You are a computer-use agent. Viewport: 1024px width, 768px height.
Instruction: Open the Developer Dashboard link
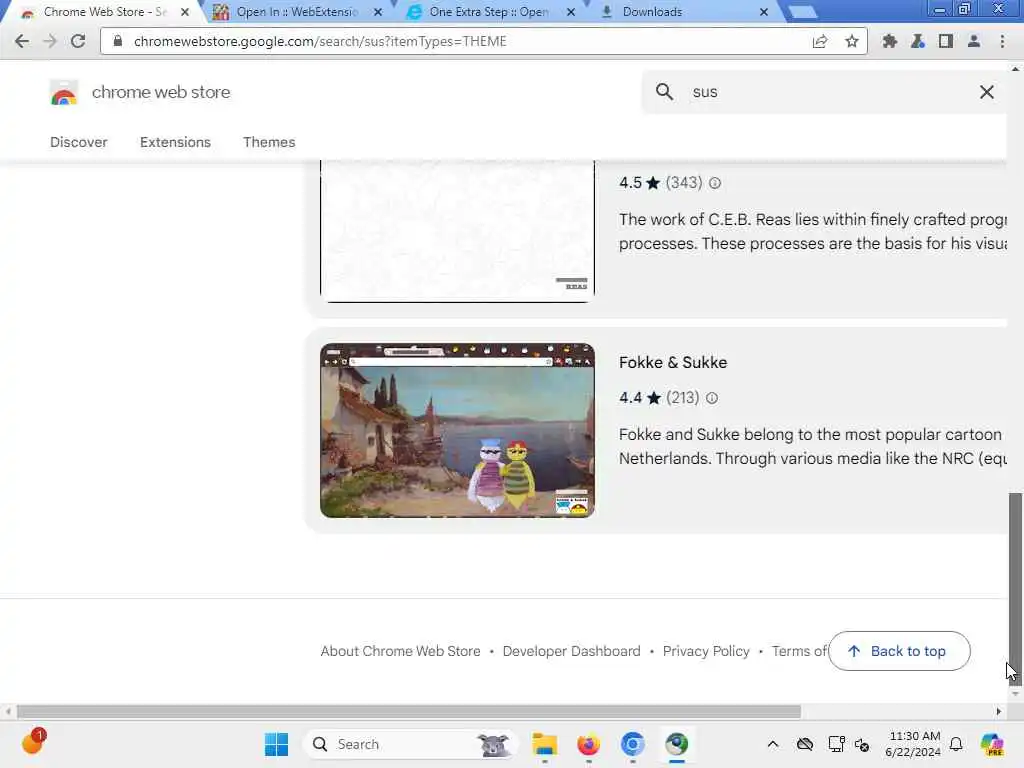coord(571,651)
